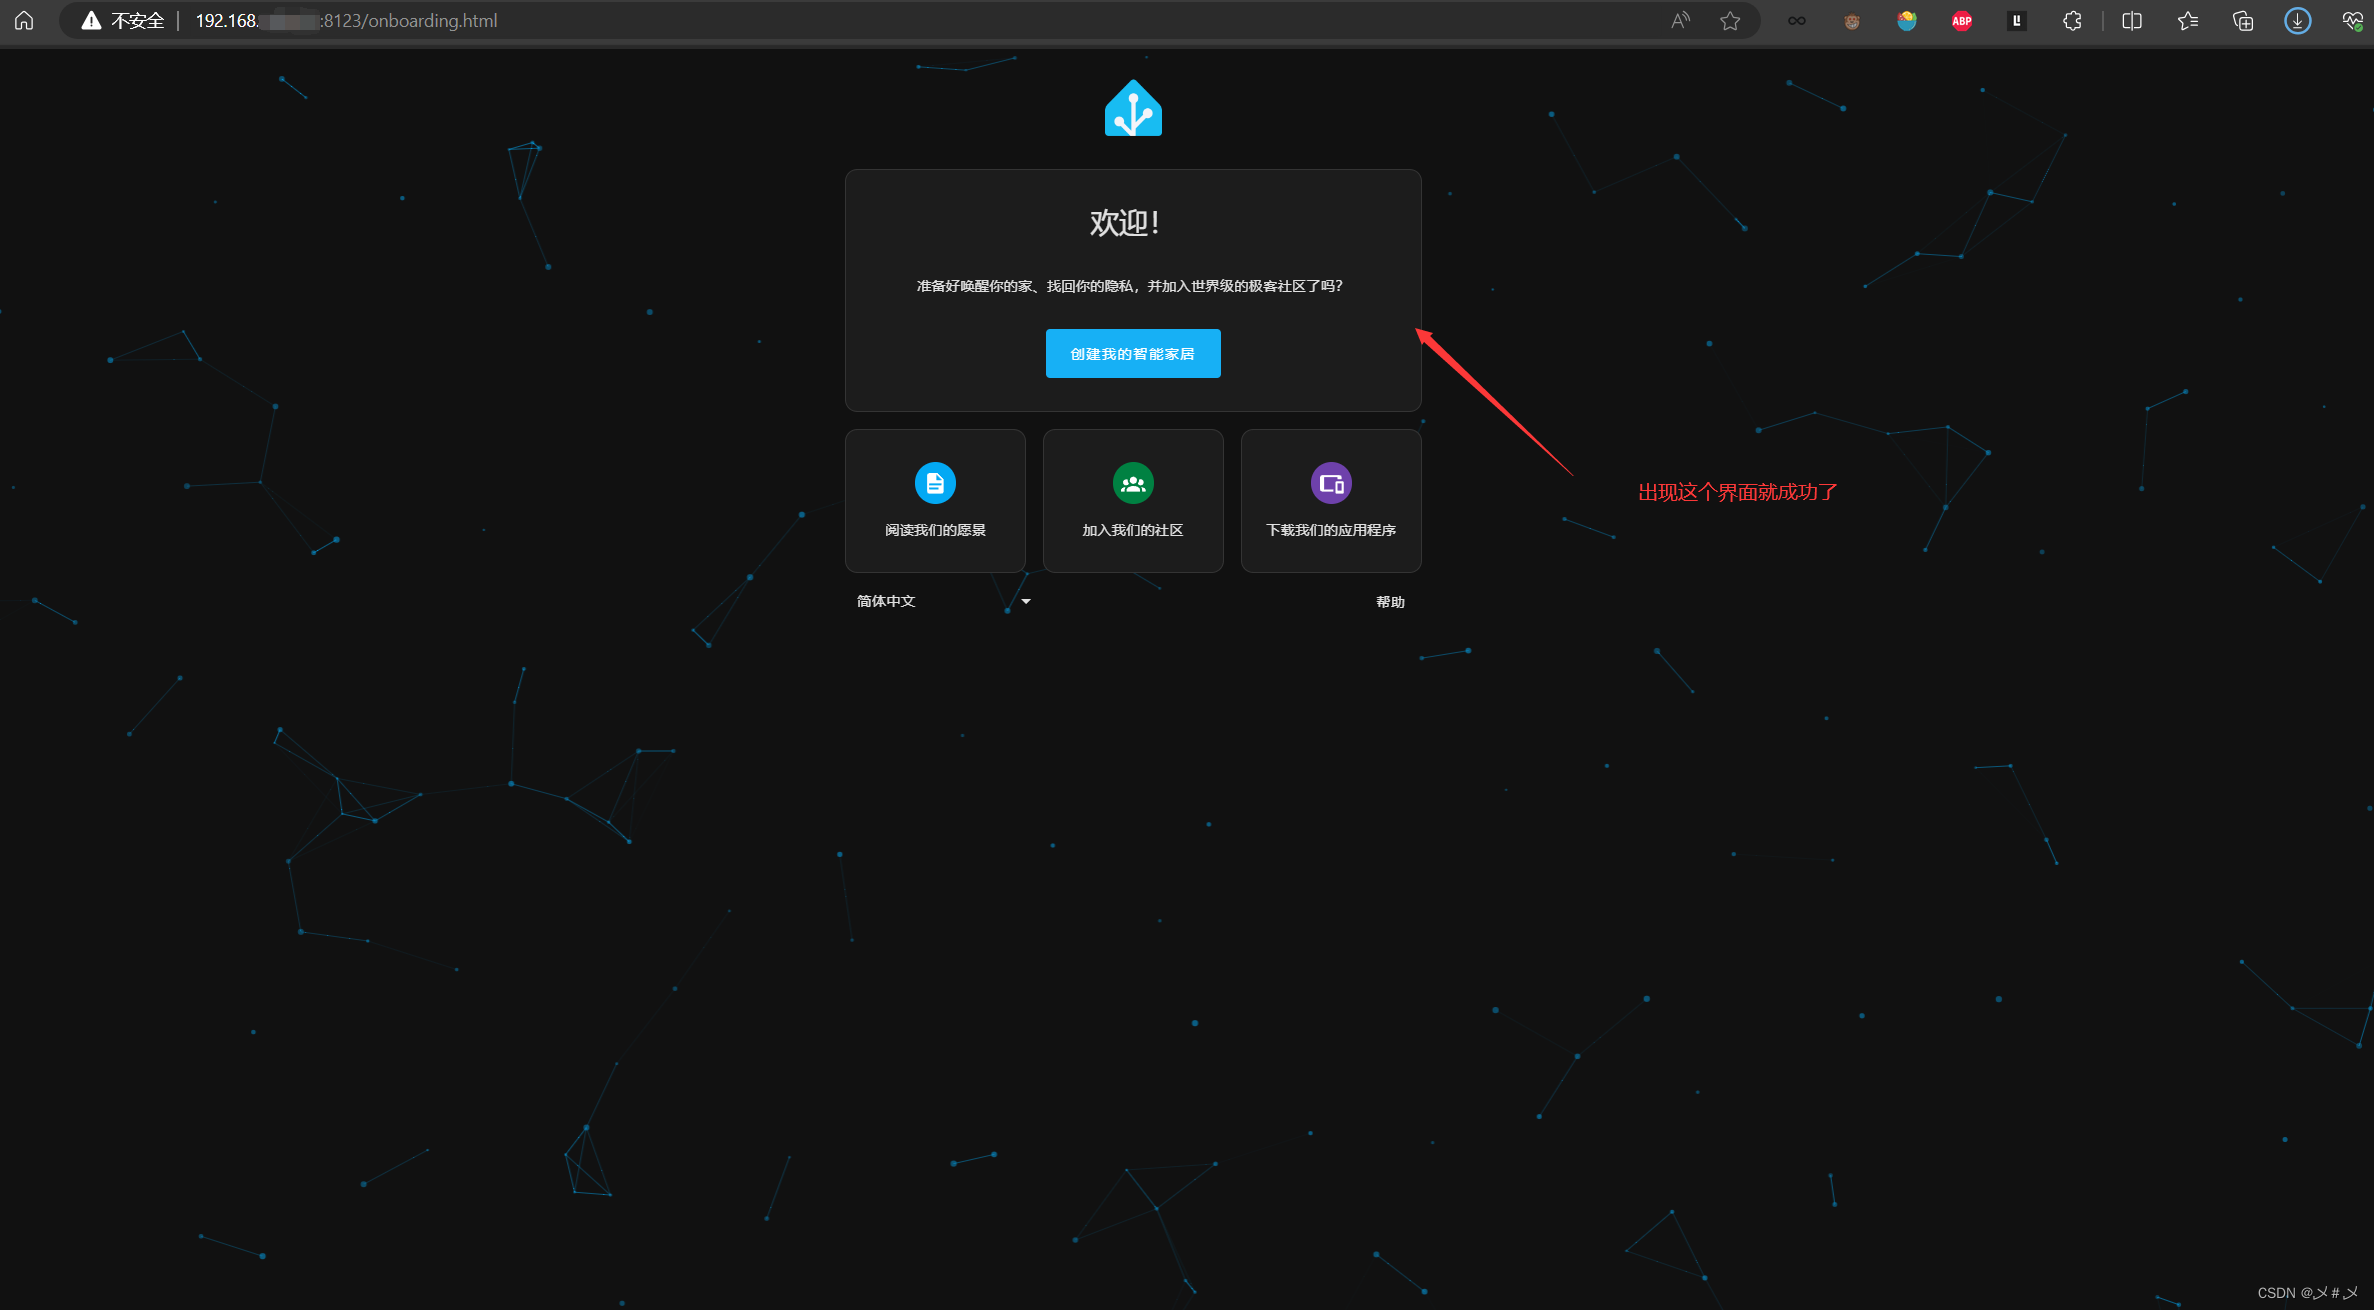Open favorites list menu
This screenshot has width=2374, height=1310.
pos(2188,21)
